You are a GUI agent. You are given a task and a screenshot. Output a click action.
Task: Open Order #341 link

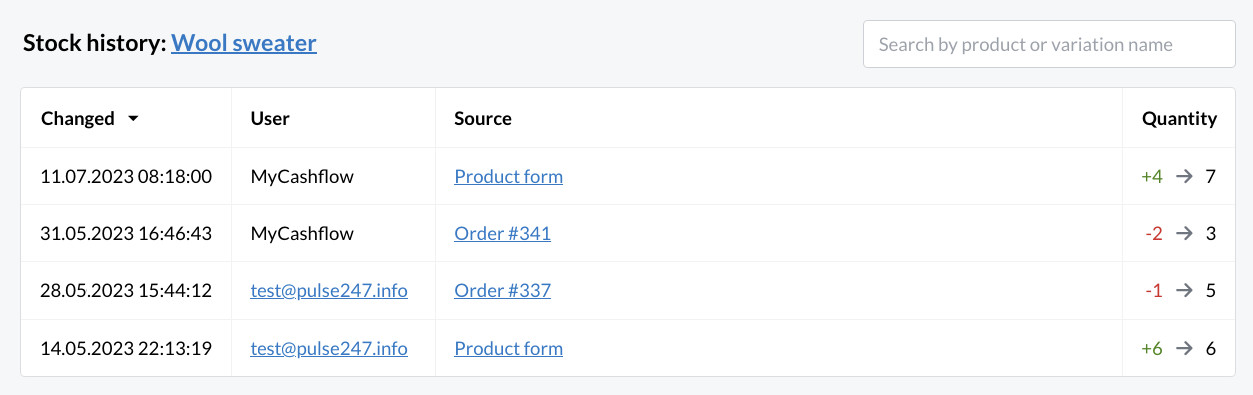(x=502, y=234)
